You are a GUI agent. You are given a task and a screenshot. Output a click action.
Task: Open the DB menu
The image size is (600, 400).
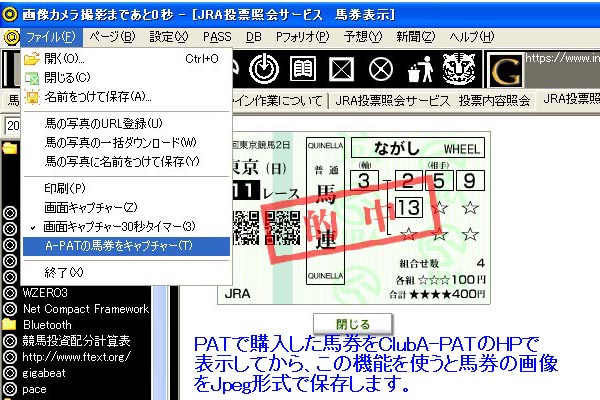[x=253, y=37]
